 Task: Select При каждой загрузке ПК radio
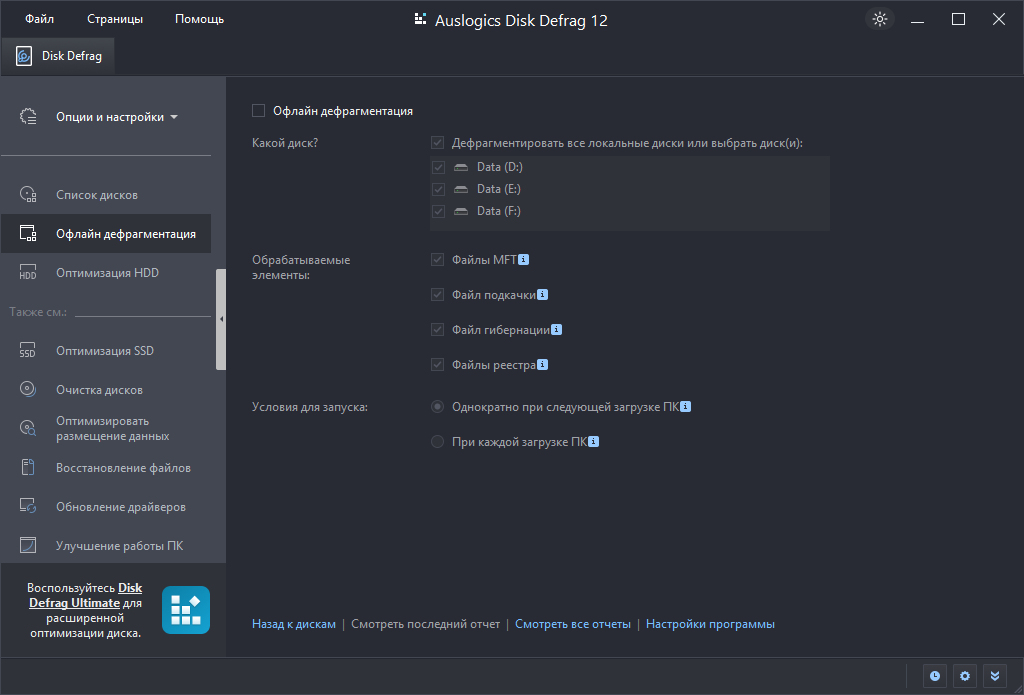pos(438,442)
